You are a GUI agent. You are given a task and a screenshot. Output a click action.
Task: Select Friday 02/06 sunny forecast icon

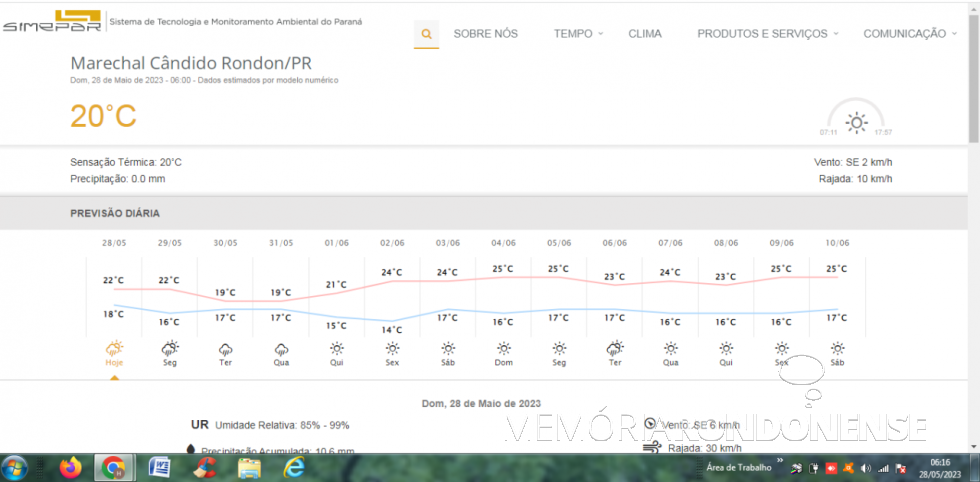(392, 349)
